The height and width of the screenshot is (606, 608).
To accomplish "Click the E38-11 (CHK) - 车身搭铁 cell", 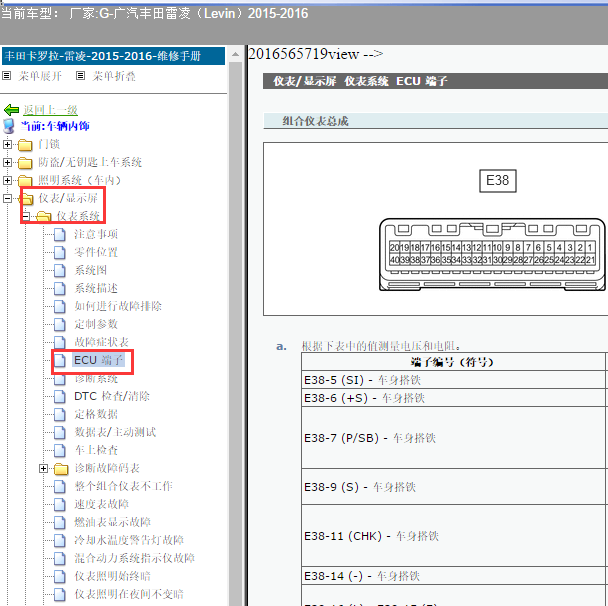I will (453, 535).
